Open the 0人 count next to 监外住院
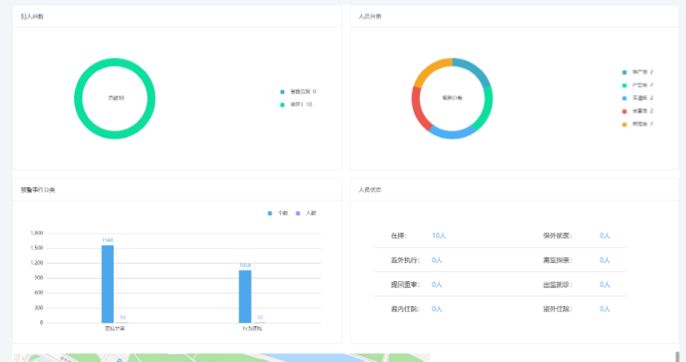The image size is (686, 362). tap(605, 309)
